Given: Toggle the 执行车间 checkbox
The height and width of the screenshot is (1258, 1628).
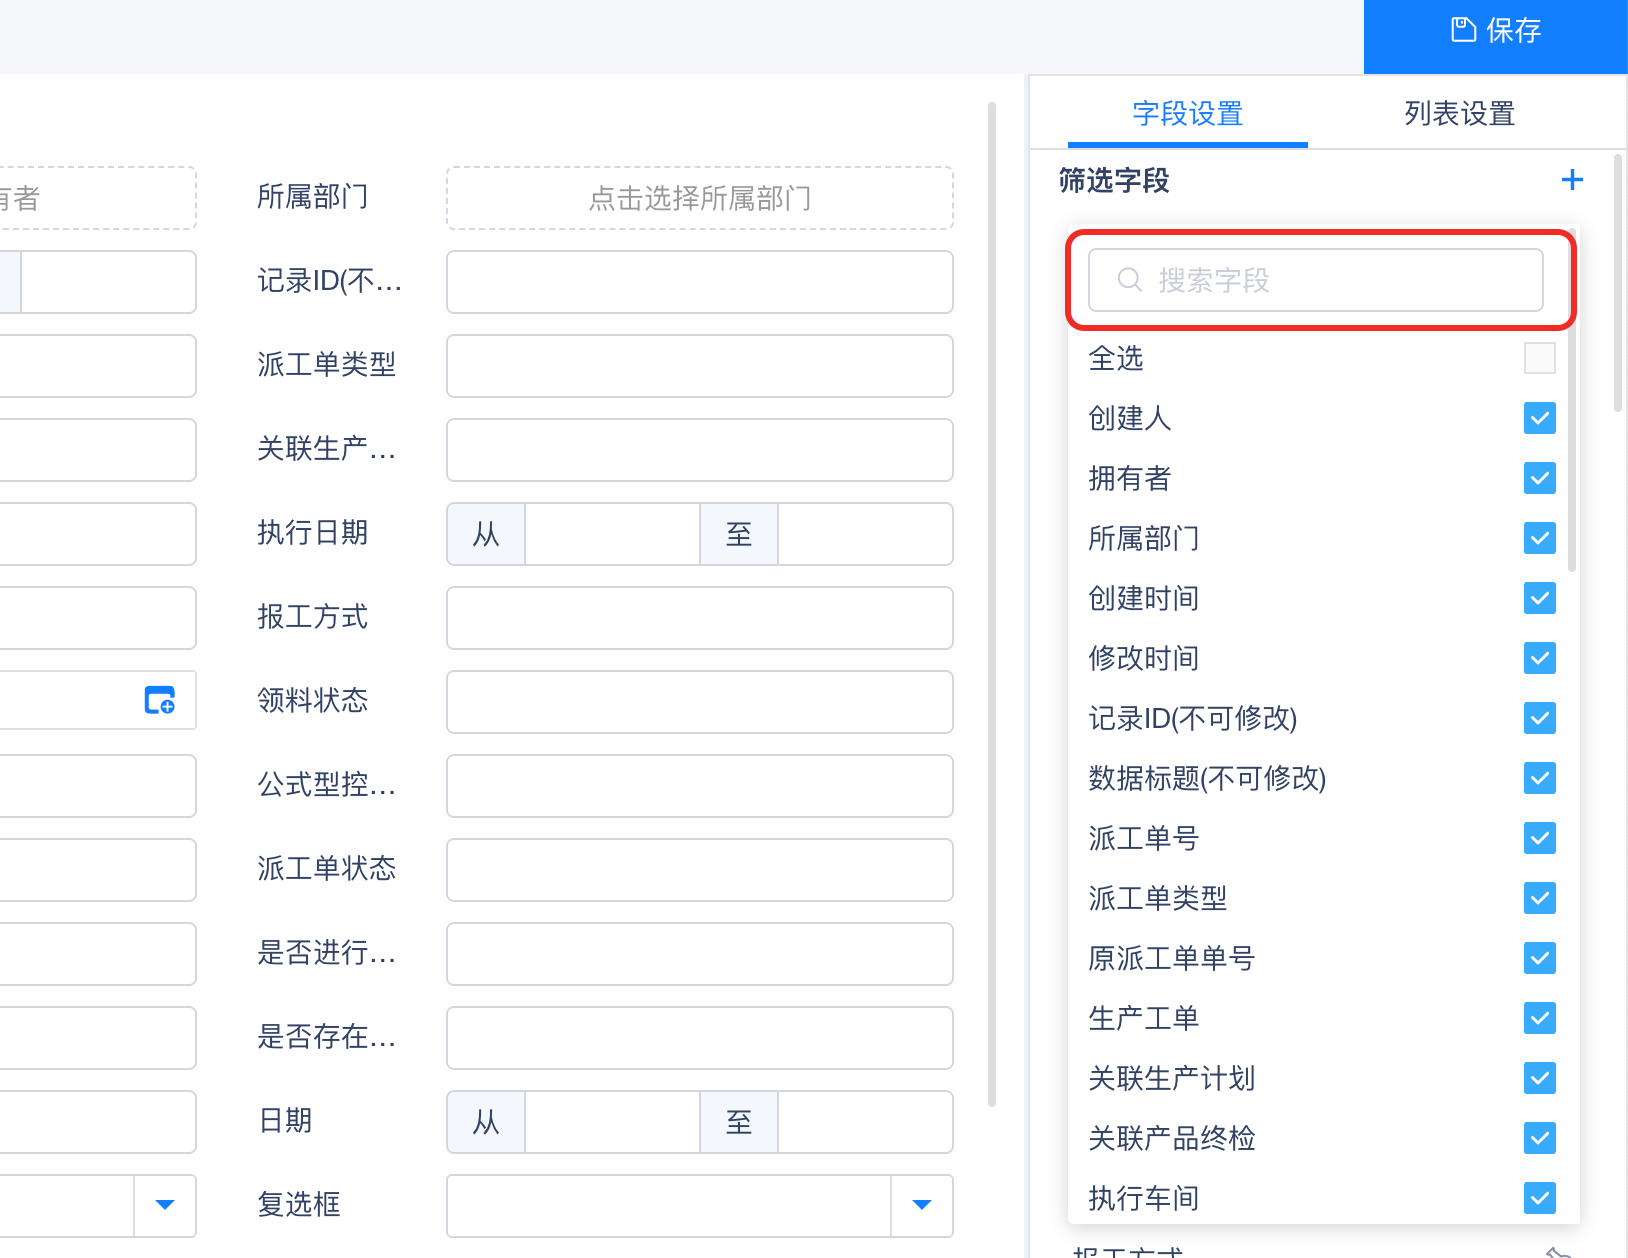Looking at the screenshot, I should [1540, 1198].
